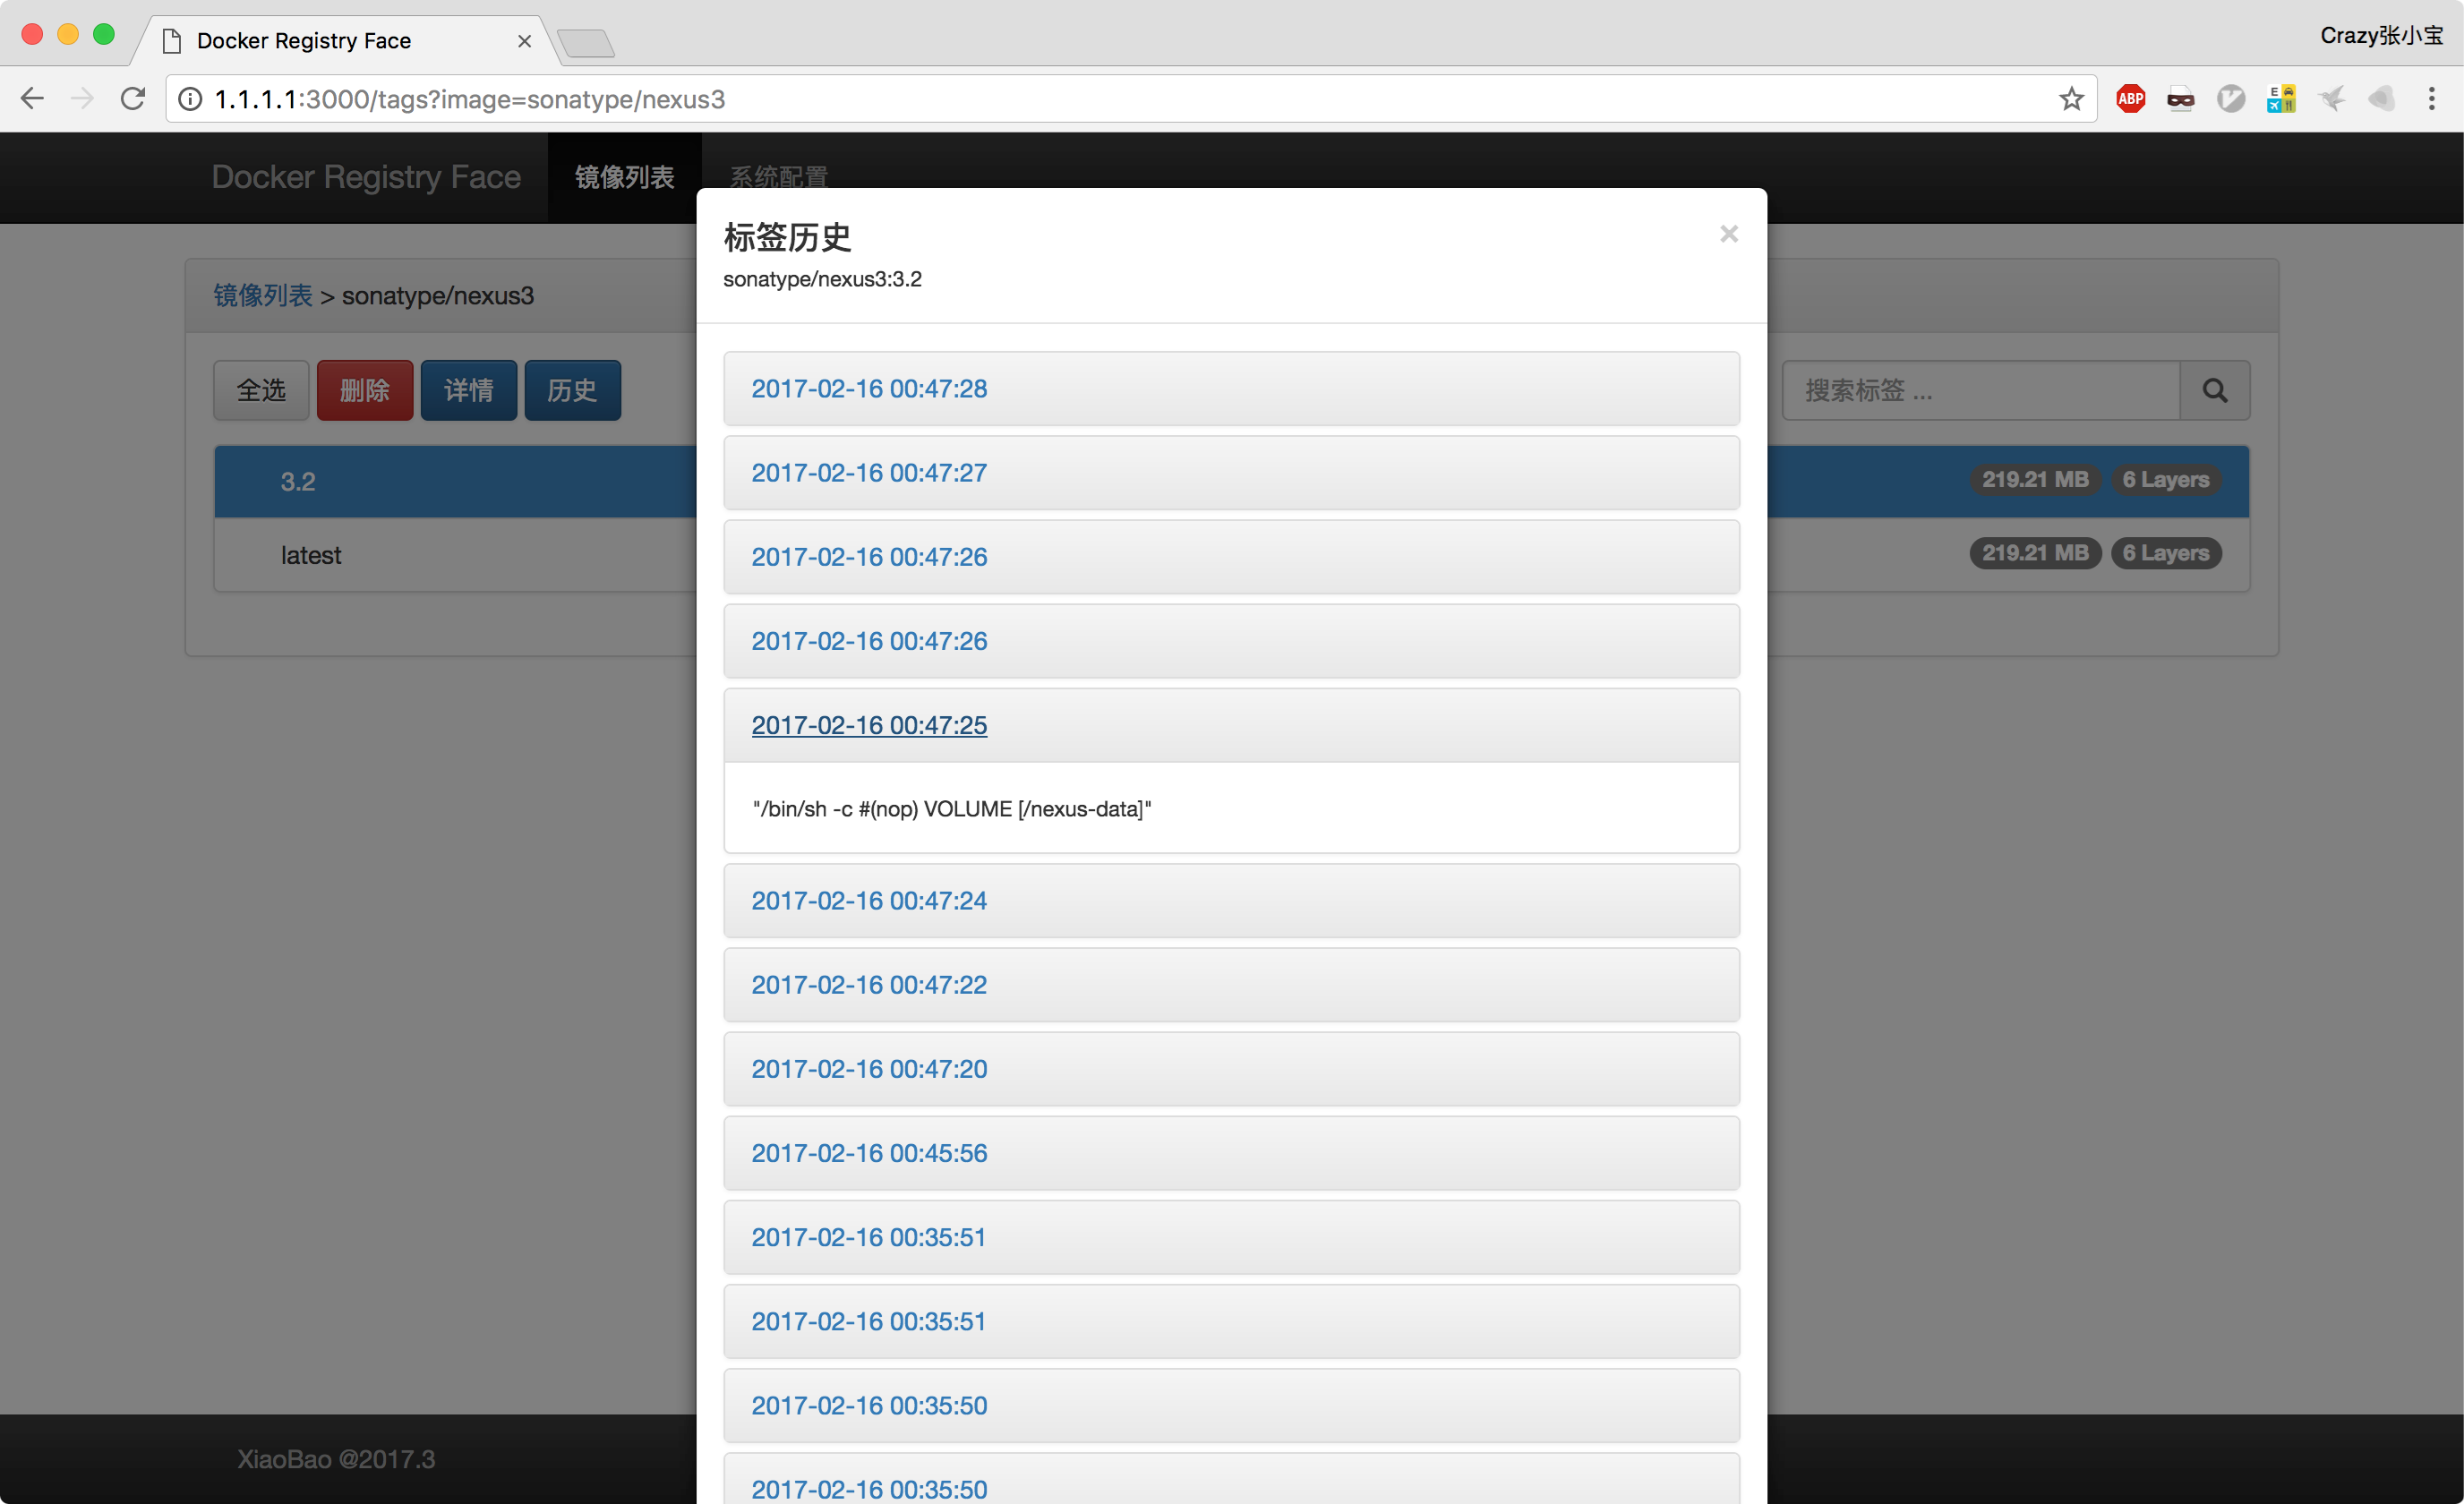Close the 标签历史 modal dialog
2464x1504 pixels.
pyautogui.click(x=1728, y=234)
